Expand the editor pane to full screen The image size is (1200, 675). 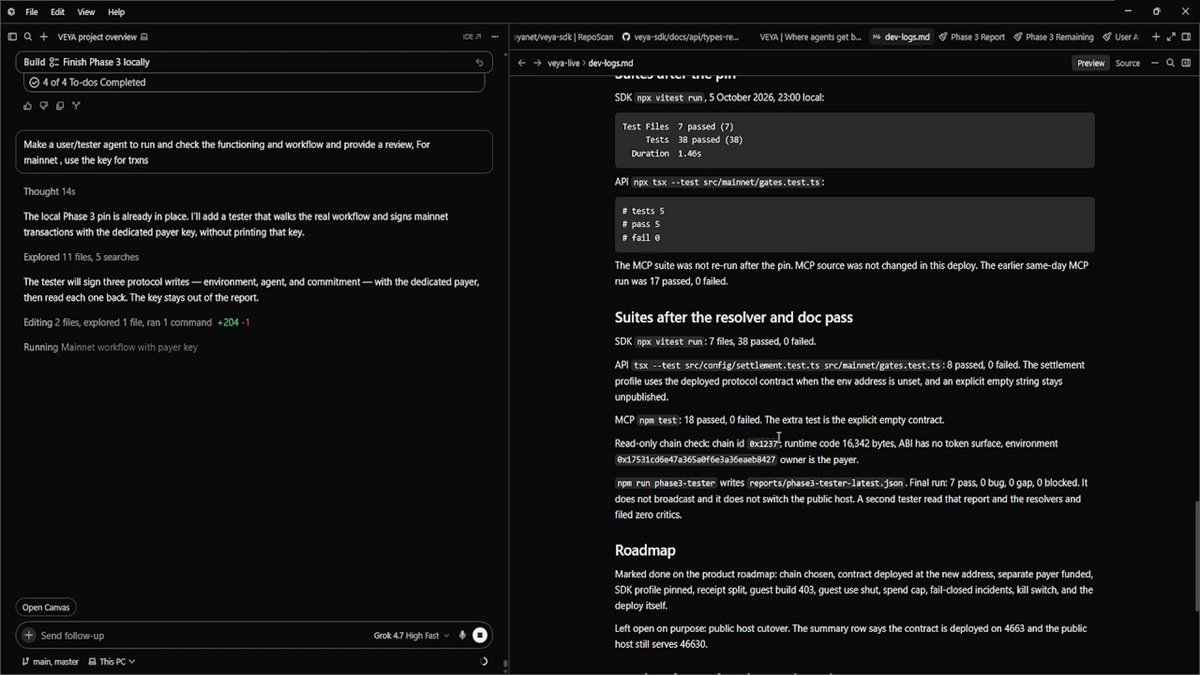point(1171,37)
